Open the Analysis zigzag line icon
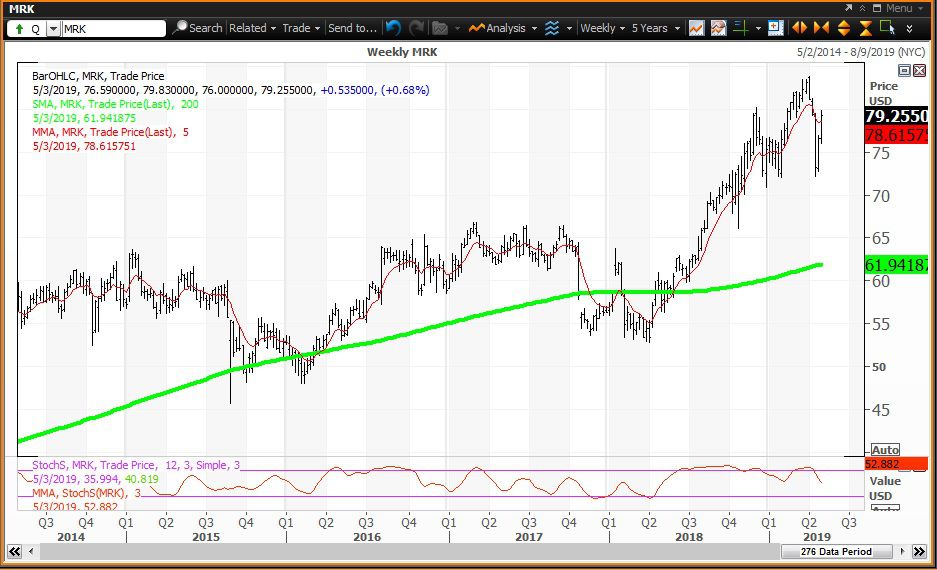This screenshot has width=937, height=570. pos(476,28)
